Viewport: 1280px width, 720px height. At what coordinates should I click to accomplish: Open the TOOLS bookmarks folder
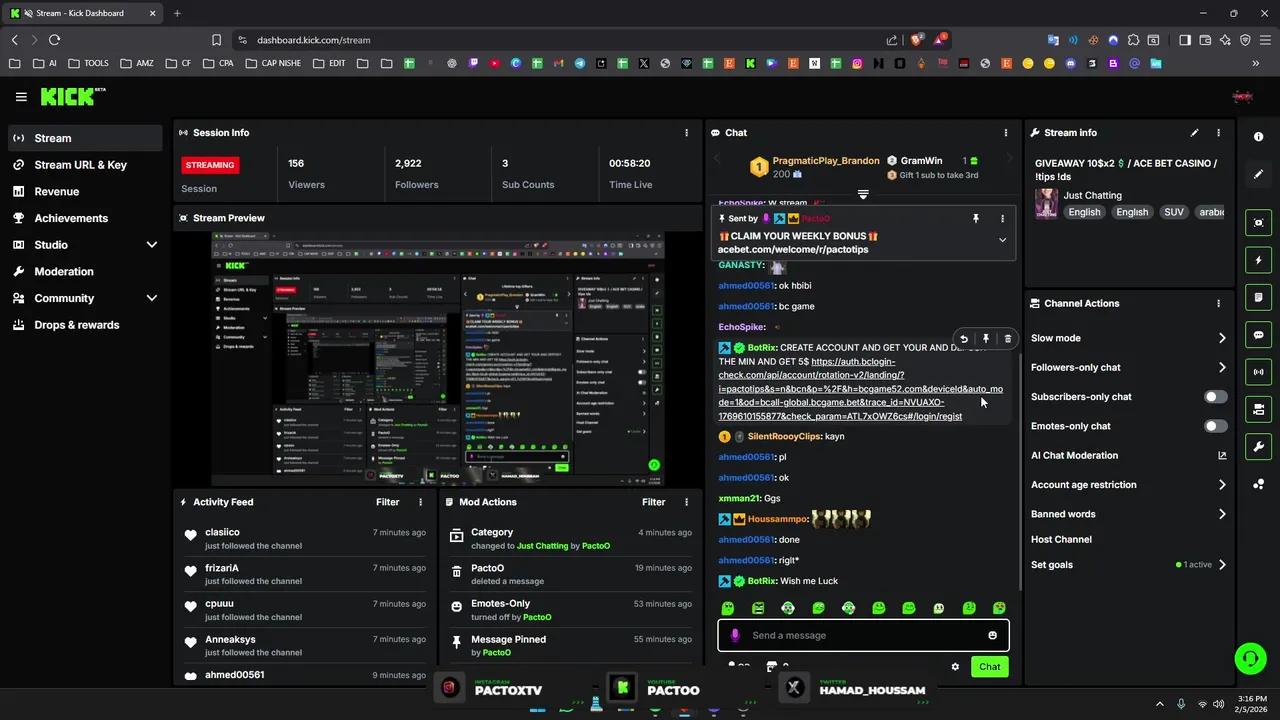point(89,63)
